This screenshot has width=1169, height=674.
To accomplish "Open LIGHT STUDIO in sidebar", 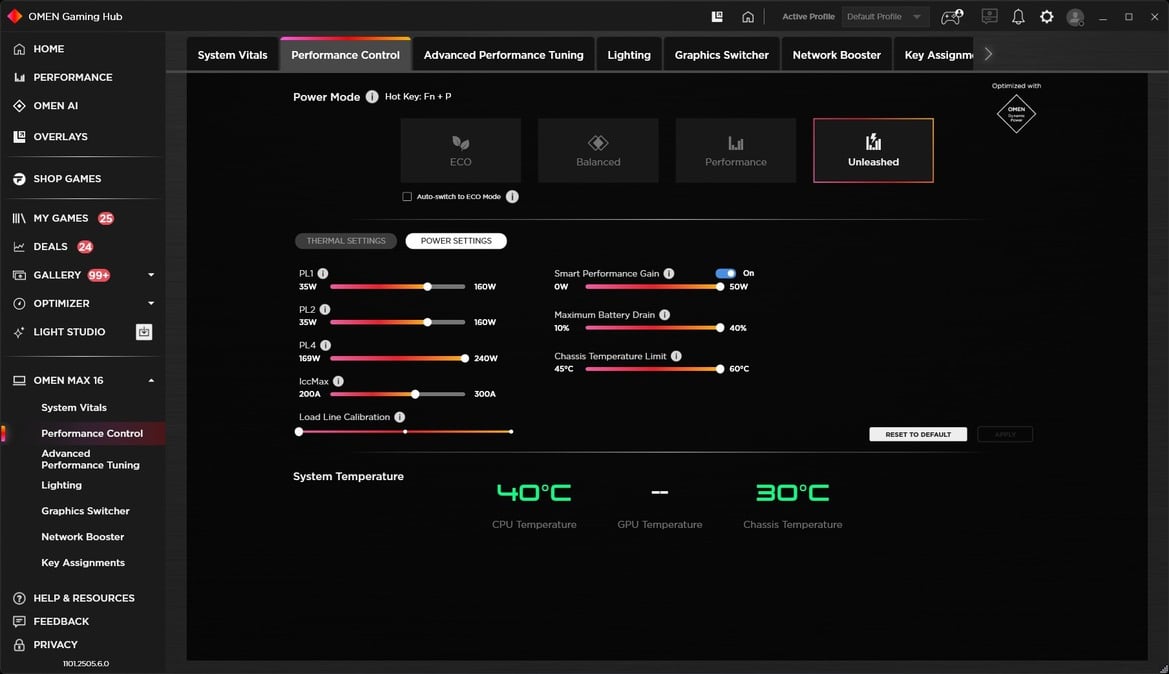I will (x=69, y=332).
